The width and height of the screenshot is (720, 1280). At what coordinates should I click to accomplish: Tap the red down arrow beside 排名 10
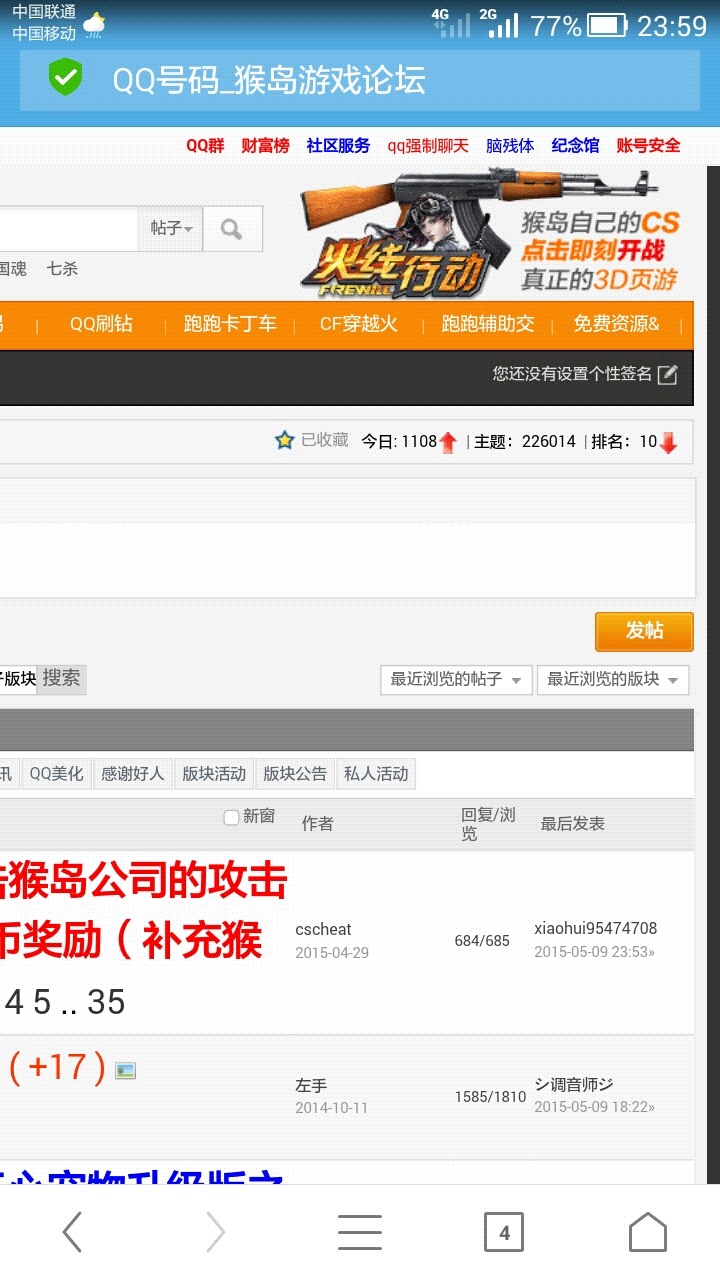668,442
